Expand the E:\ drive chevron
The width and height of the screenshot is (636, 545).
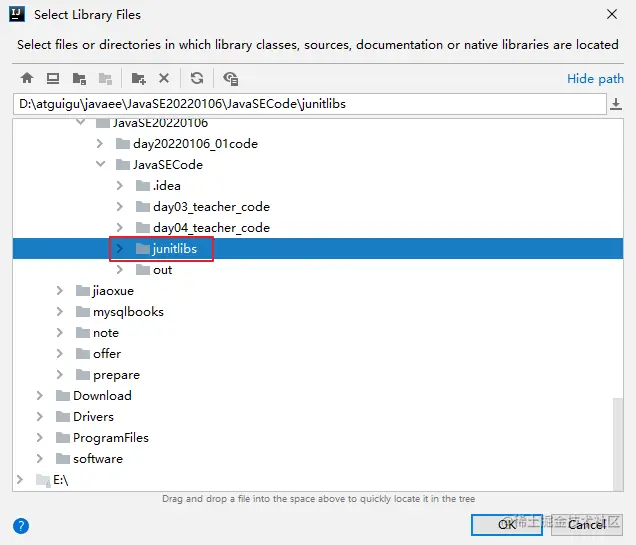click(20, 480)
